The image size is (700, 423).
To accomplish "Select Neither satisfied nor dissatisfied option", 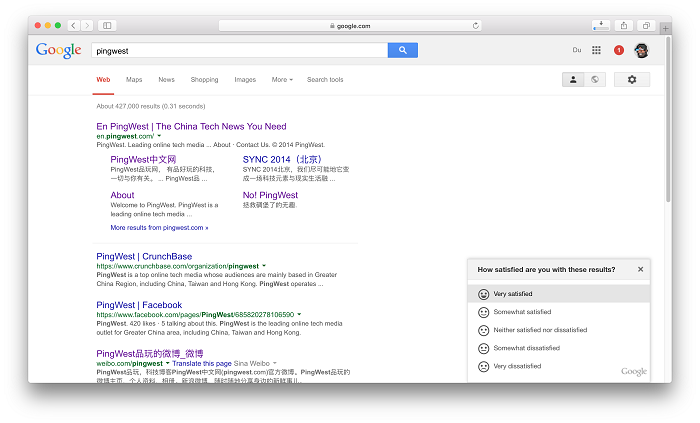I will 559,330.
